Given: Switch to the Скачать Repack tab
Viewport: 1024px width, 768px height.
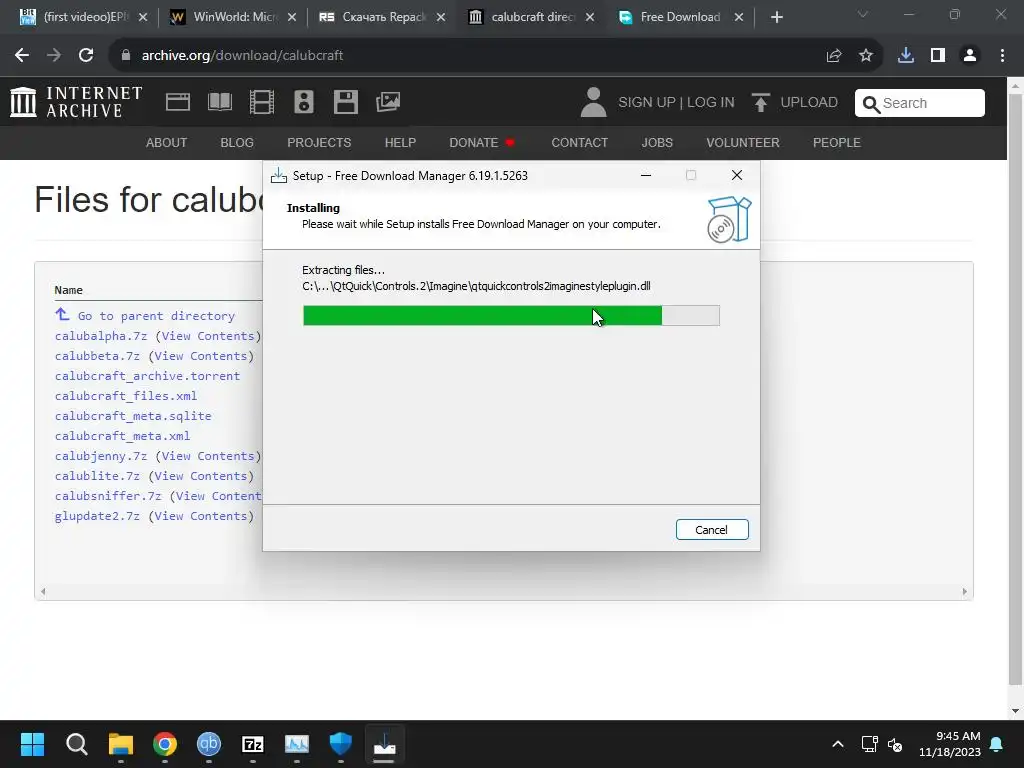Looking at the screenshot, I should point(382,18).
